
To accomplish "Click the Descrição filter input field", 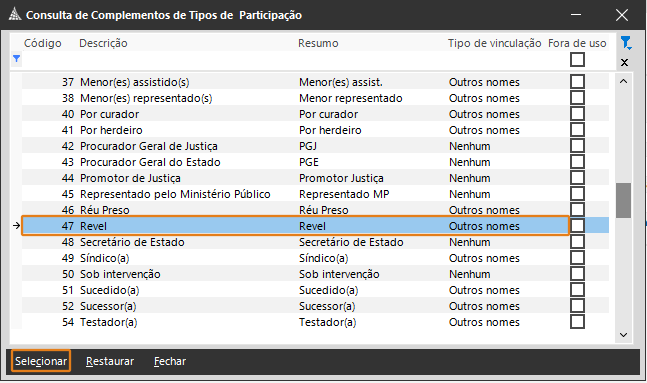I will (186, 60).
